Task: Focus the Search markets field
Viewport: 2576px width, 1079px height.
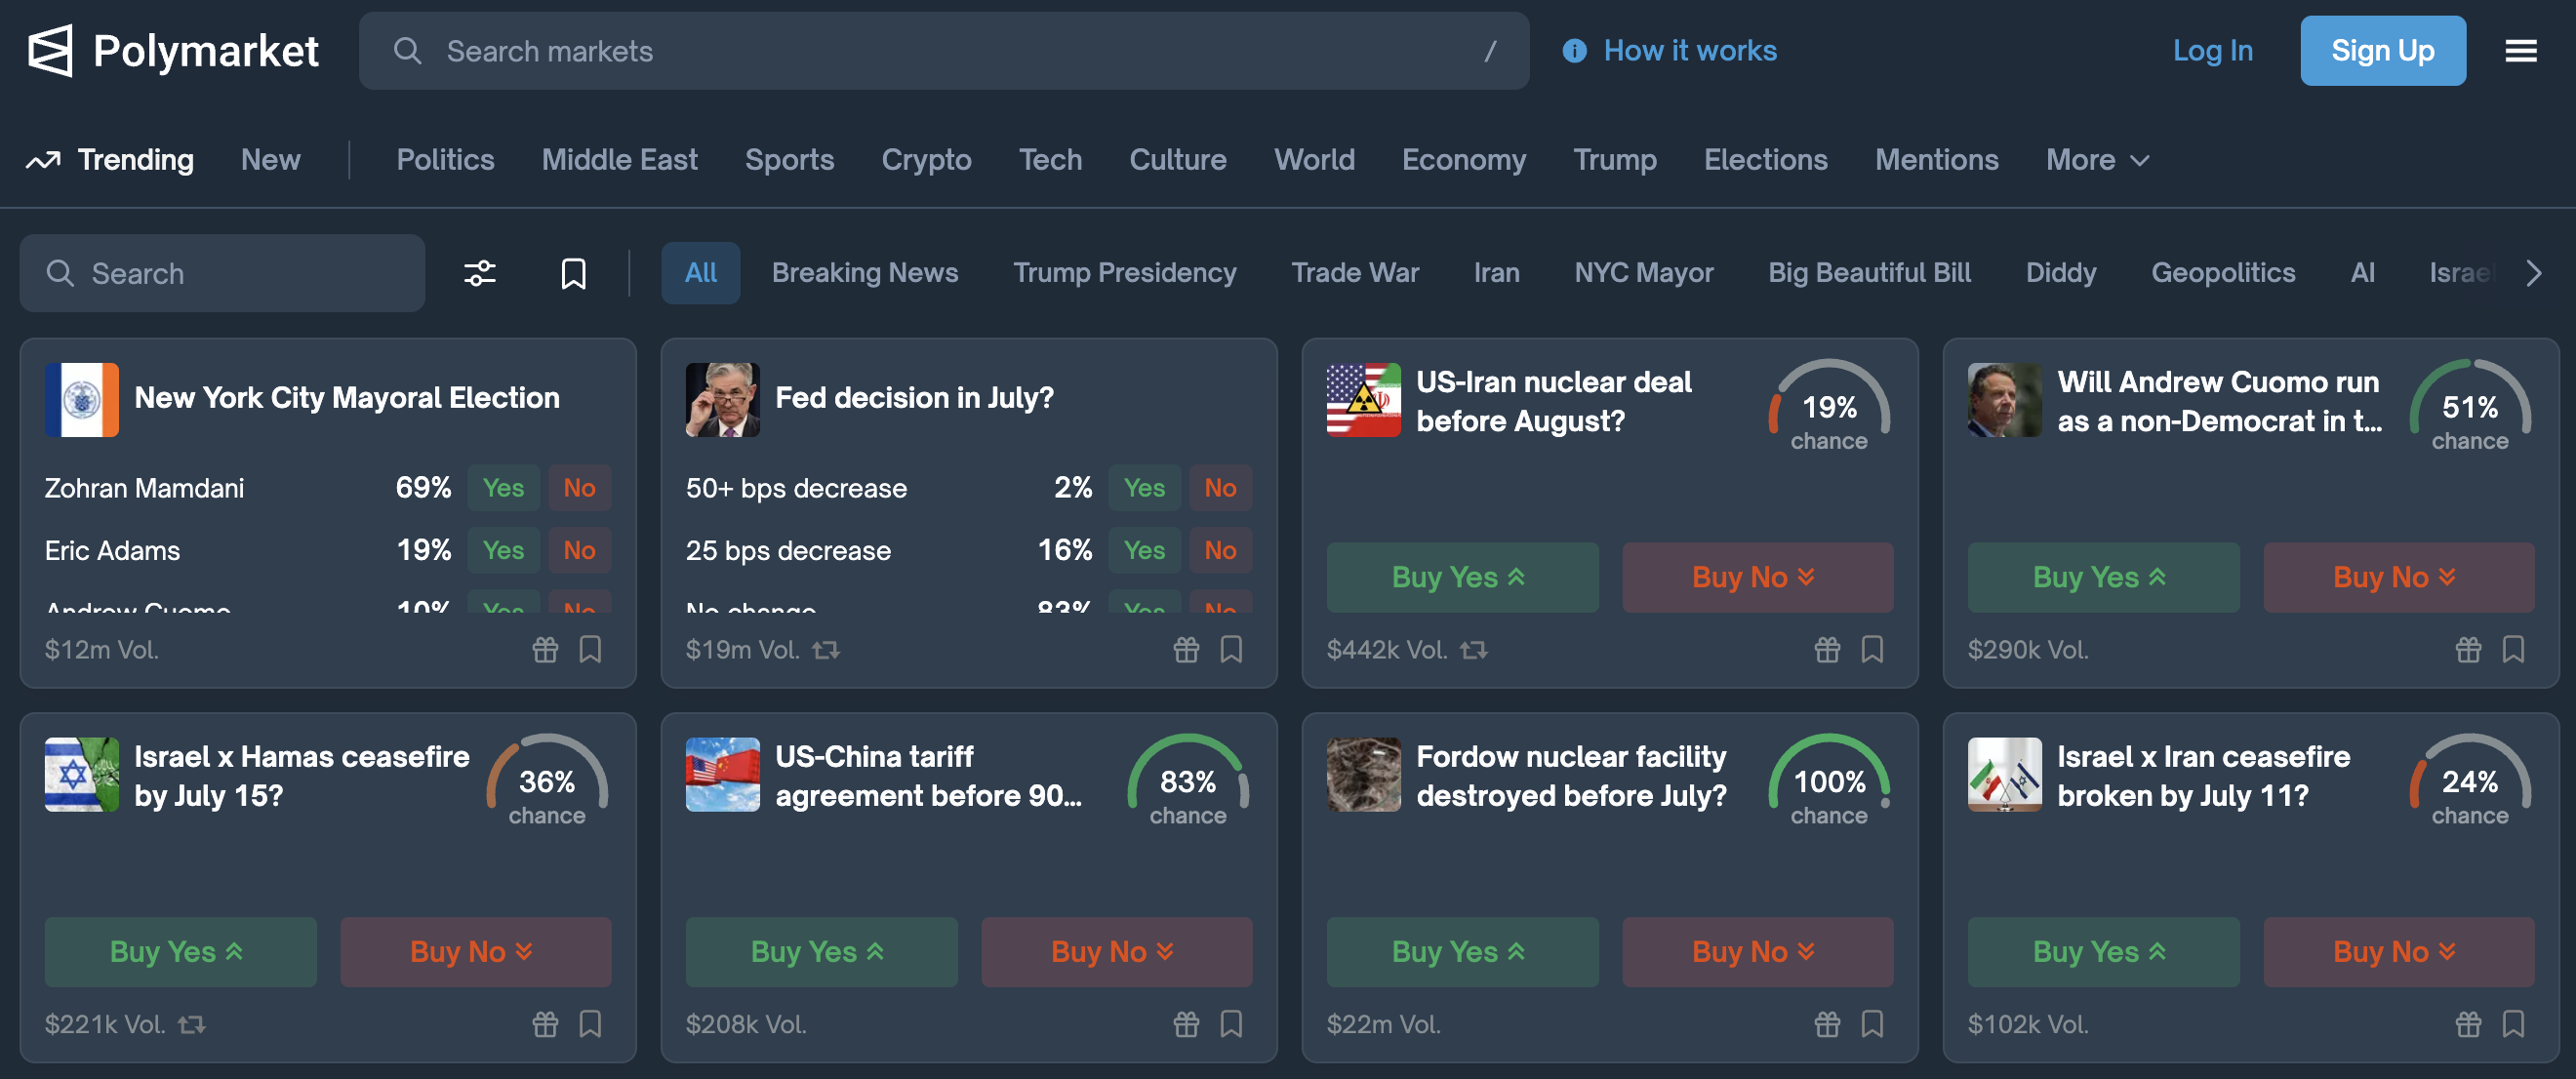Action: click(x=943, y=51)
